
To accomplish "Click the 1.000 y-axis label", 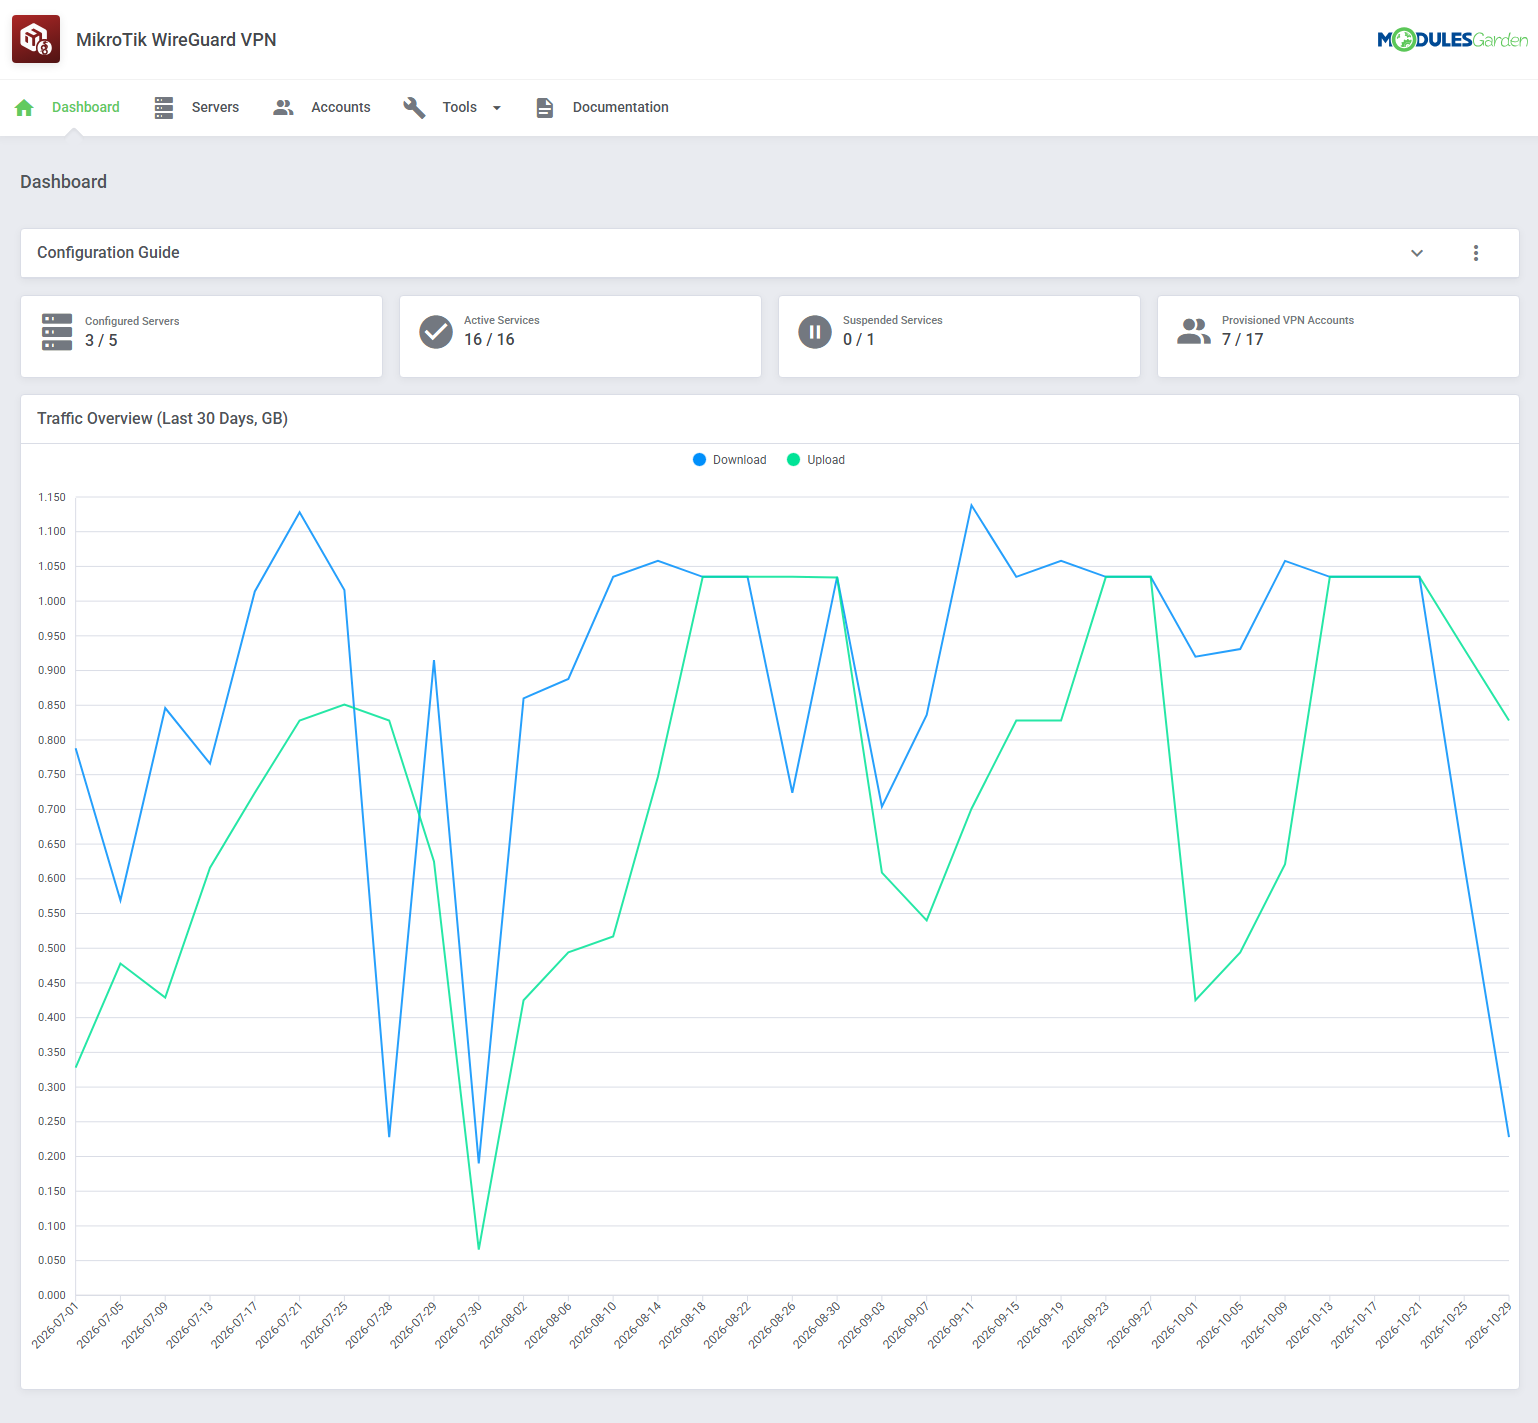I will (x=52, y=601).
